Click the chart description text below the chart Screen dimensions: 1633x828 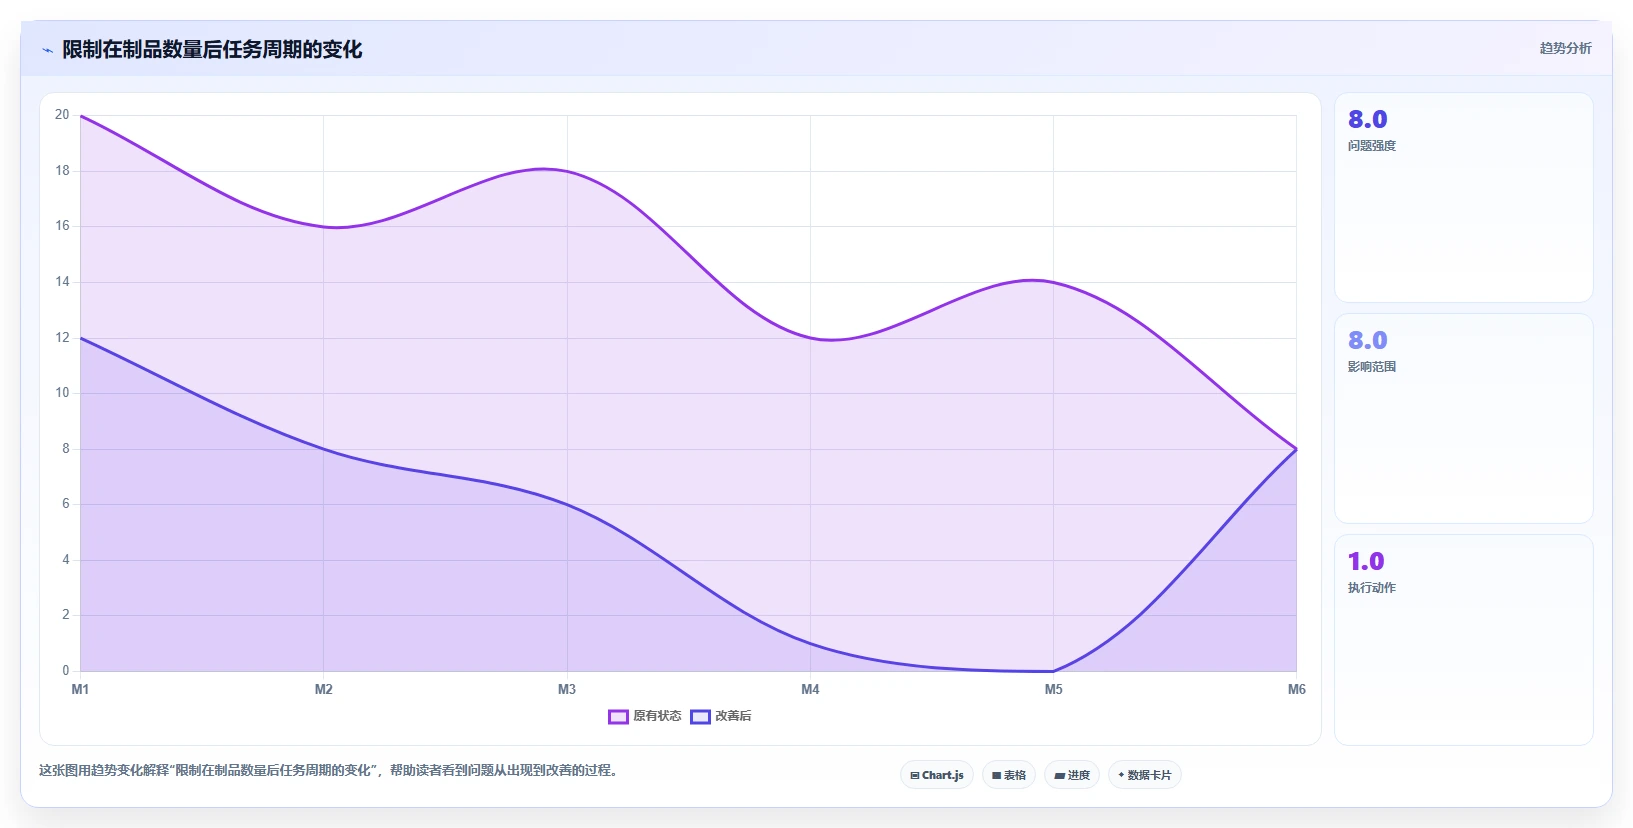click(x=328, y=770)
